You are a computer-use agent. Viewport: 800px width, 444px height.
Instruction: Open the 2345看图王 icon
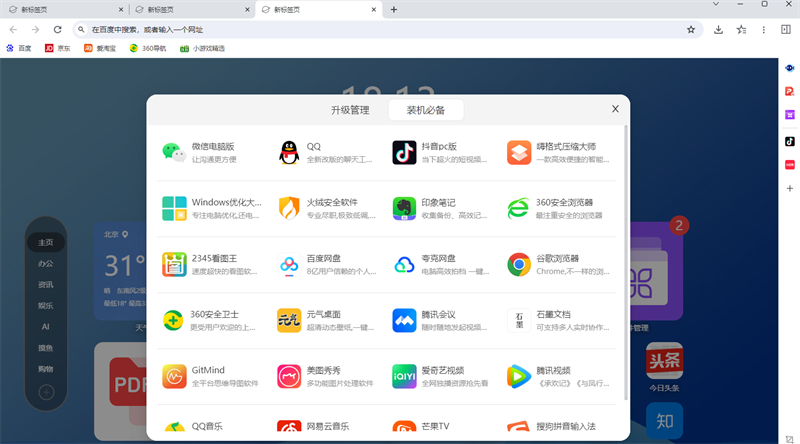tap(174, 264)
